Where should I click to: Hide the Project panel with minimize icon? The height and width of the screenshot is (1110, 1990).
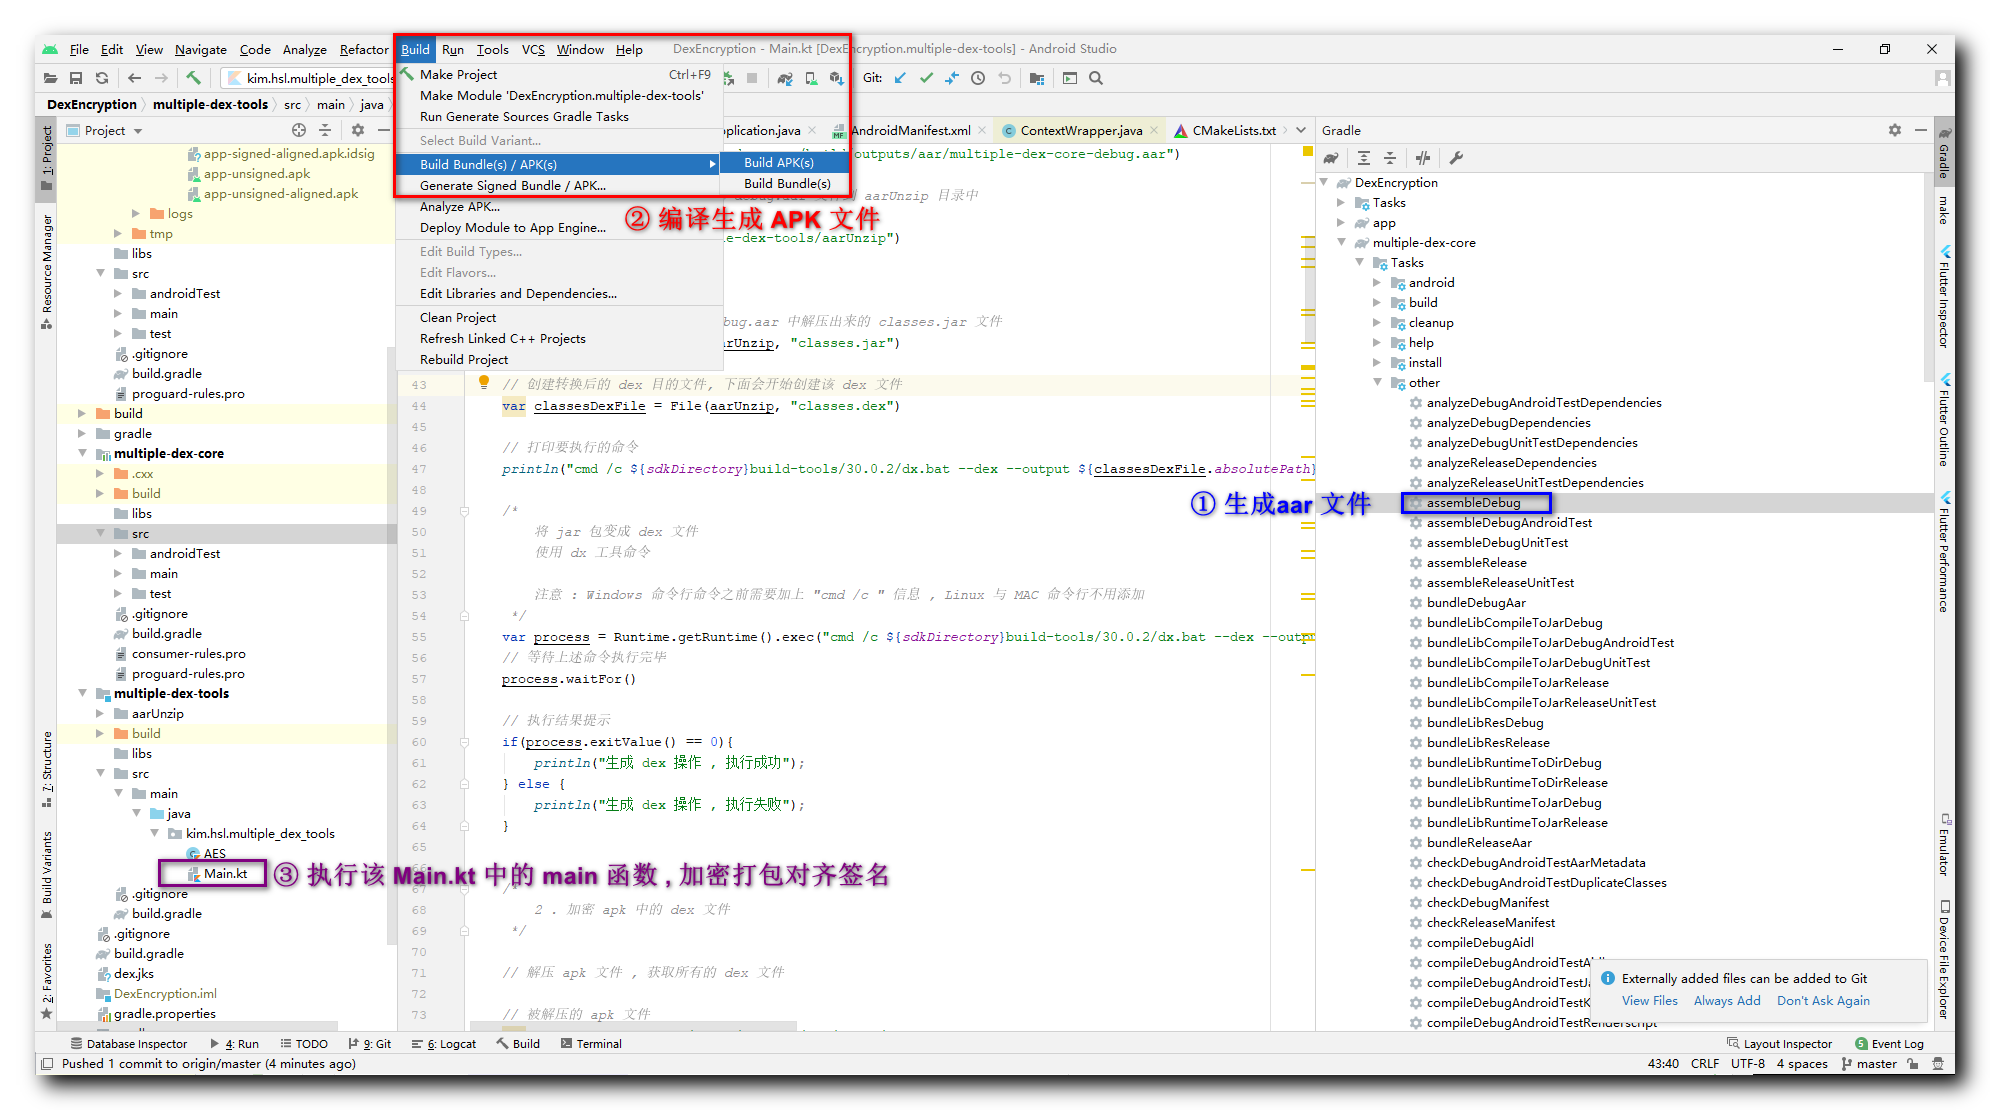[x=383, y=131]
